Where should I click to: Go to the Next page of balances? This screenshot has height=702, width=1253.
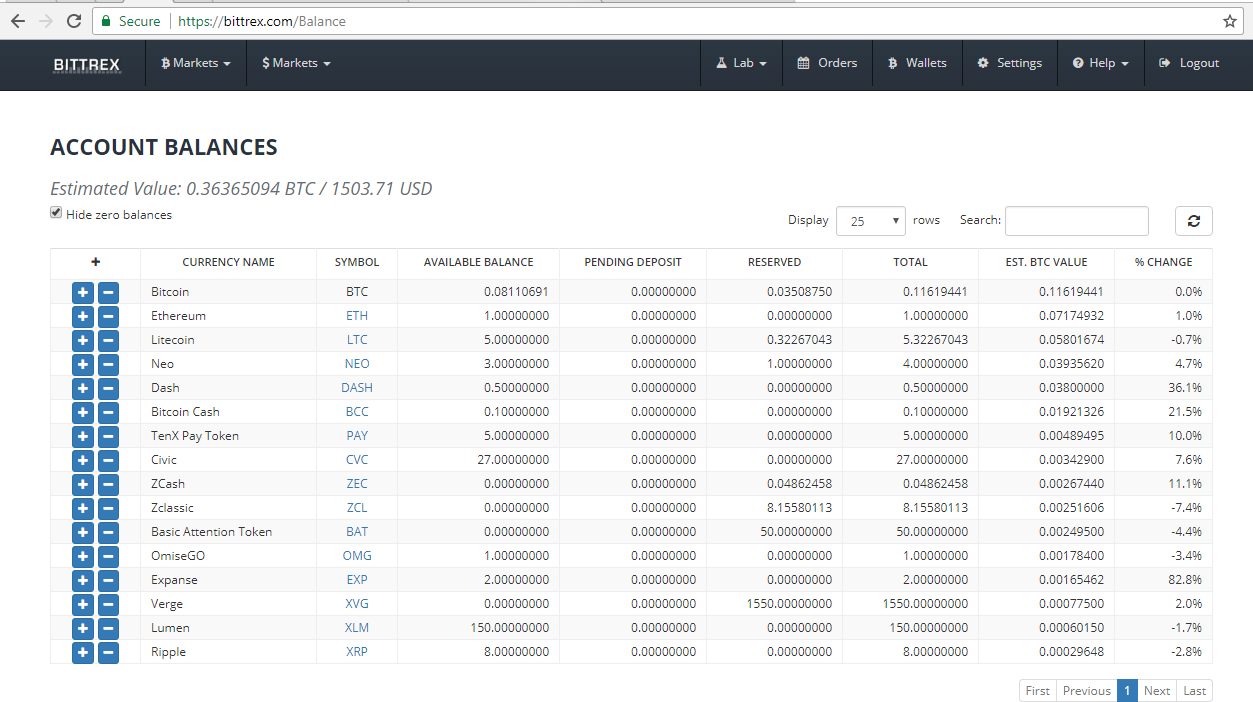coord(1157,691)
